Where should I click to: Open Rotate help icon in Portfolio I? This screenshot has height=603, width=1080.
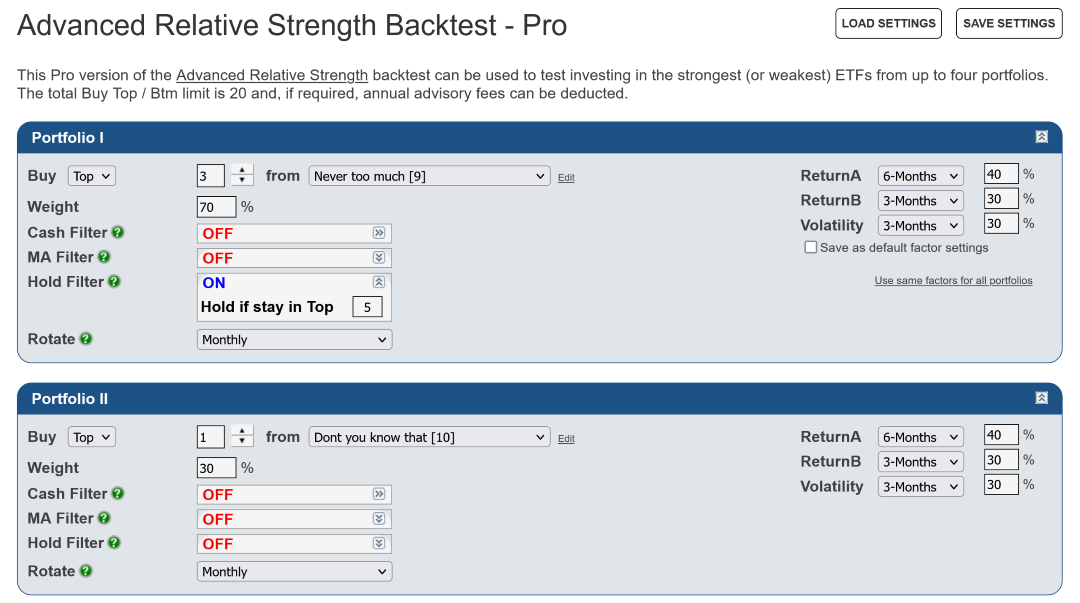[x=86, y=339]
